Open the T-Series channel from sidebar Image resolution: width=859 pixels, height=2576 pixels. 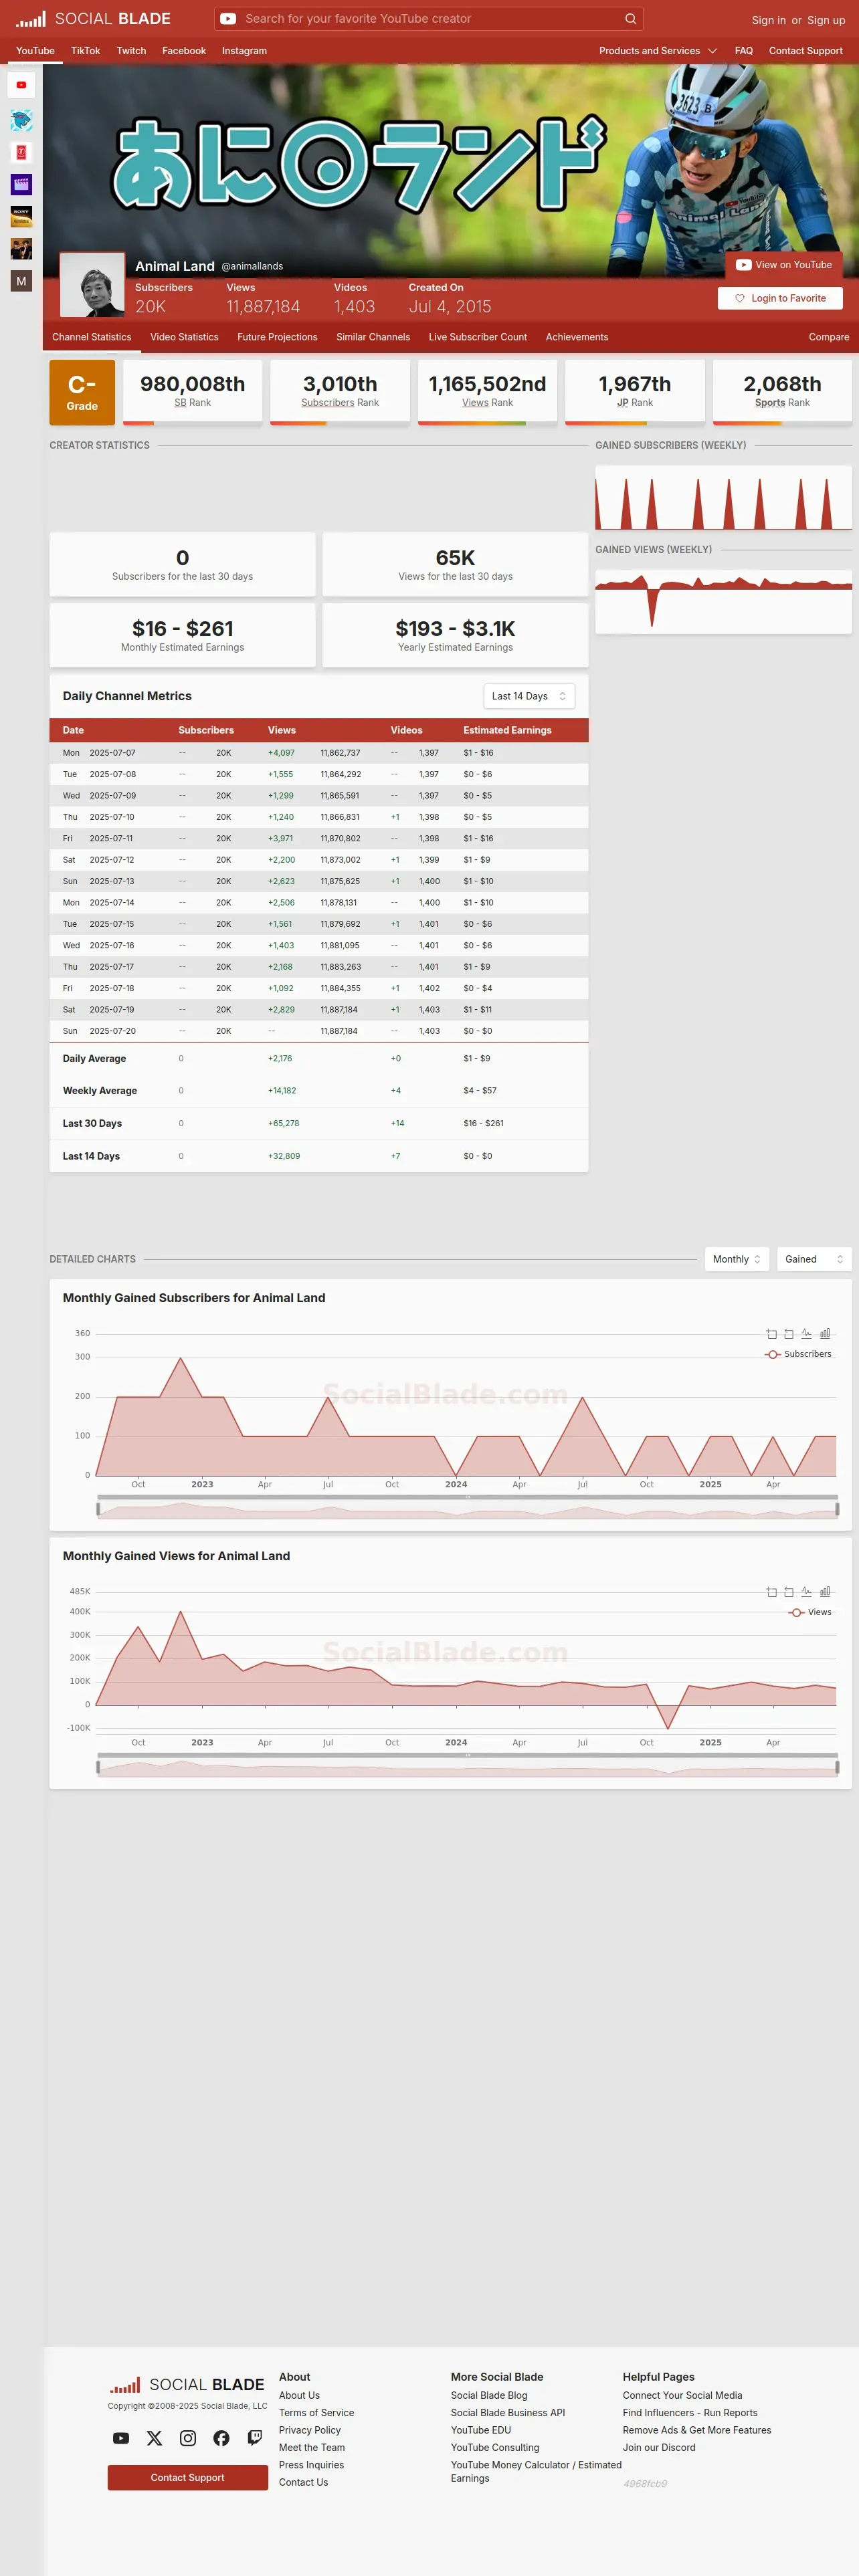[21, 153]
